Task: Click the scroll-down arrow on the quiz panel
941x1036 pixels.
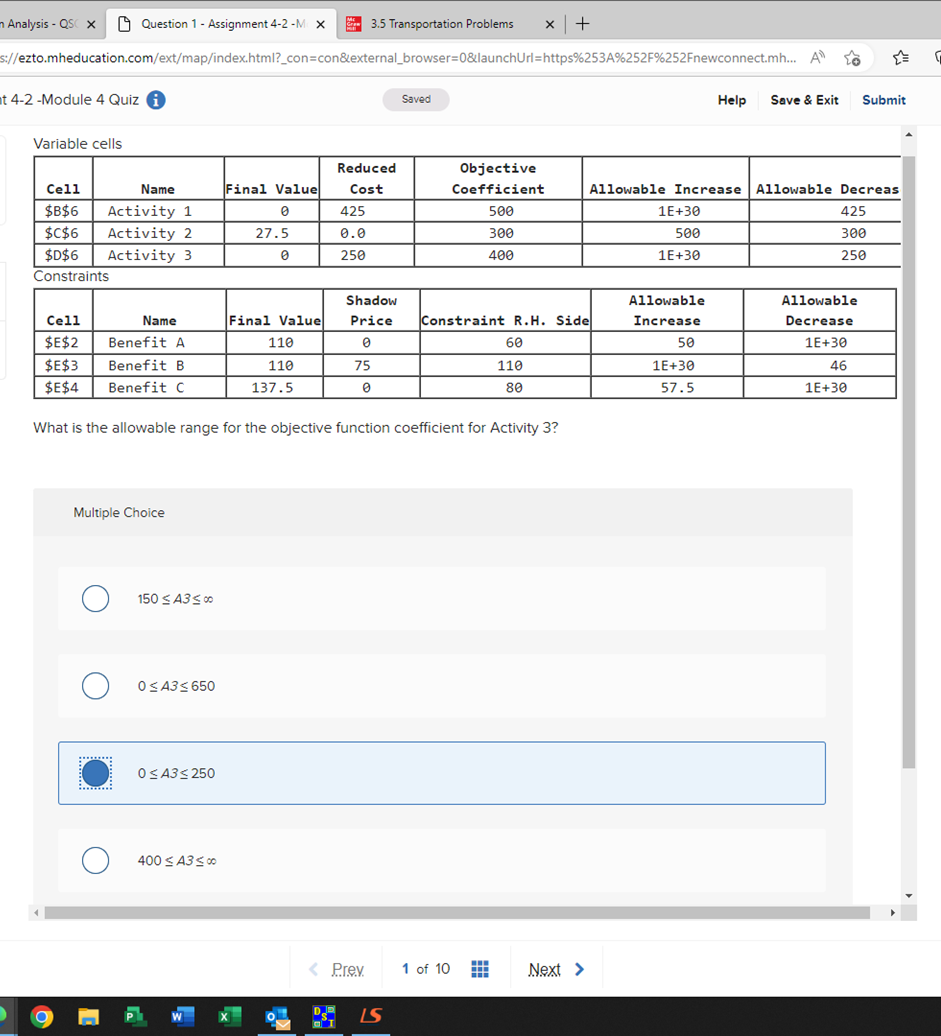Action: click(x=908, y=894)
